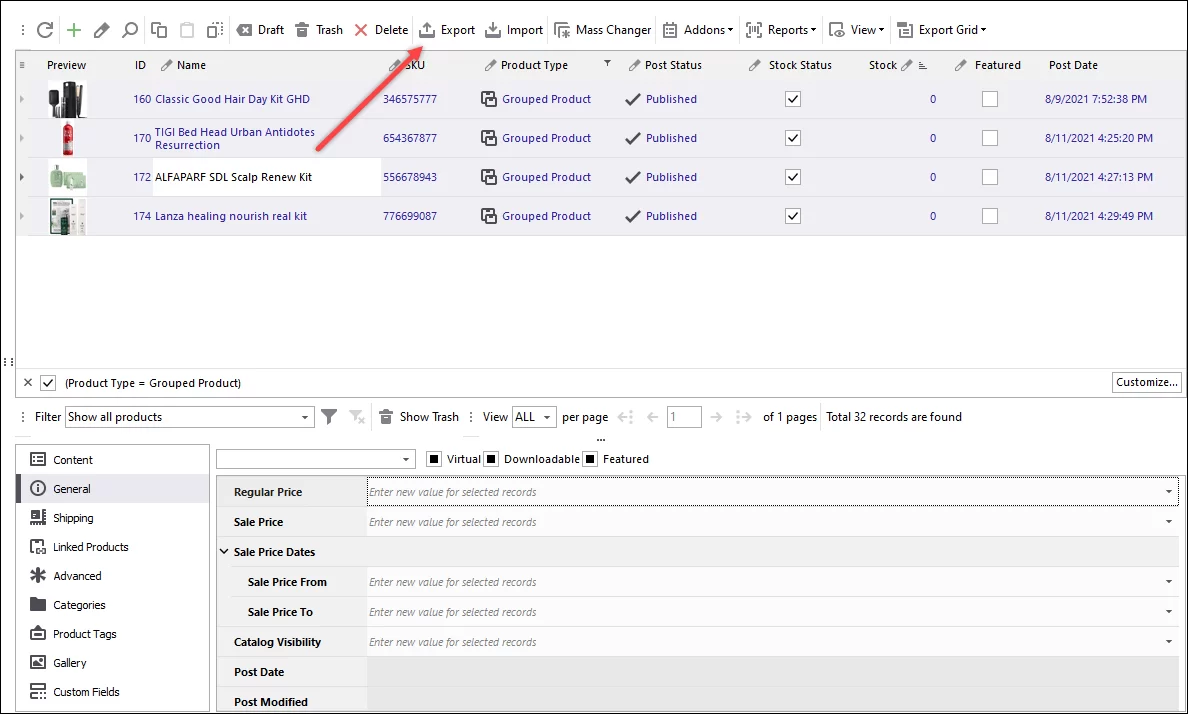Uncheck Stock Status for Classic Good Hair Day Kit
1188x714 pixels.
(793, 99)
